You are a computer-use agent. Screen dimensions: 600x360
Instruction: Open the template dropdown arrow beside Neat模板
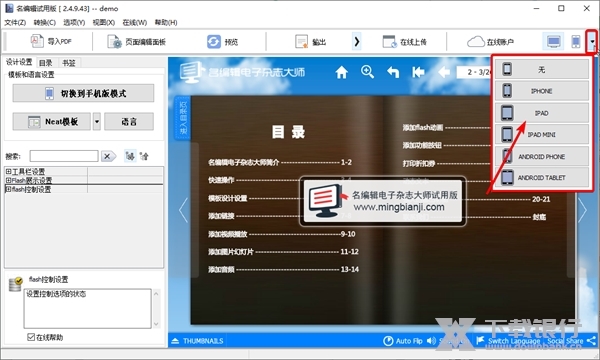click(97, 122)
